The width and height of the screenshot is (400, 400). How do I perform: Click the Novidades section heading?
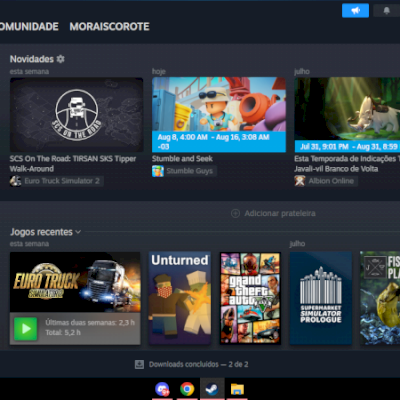click(32, 59)
